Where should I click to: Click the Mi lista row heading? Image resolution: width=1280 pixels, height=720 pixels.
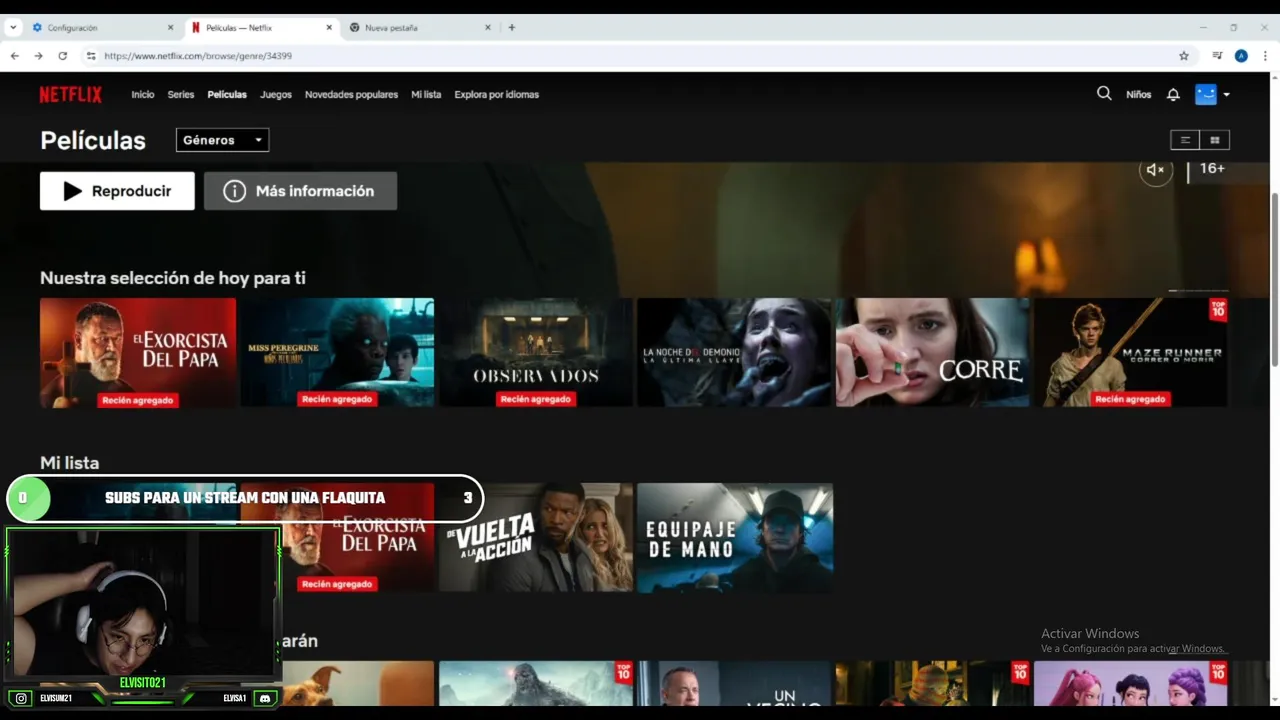[69, 463]
